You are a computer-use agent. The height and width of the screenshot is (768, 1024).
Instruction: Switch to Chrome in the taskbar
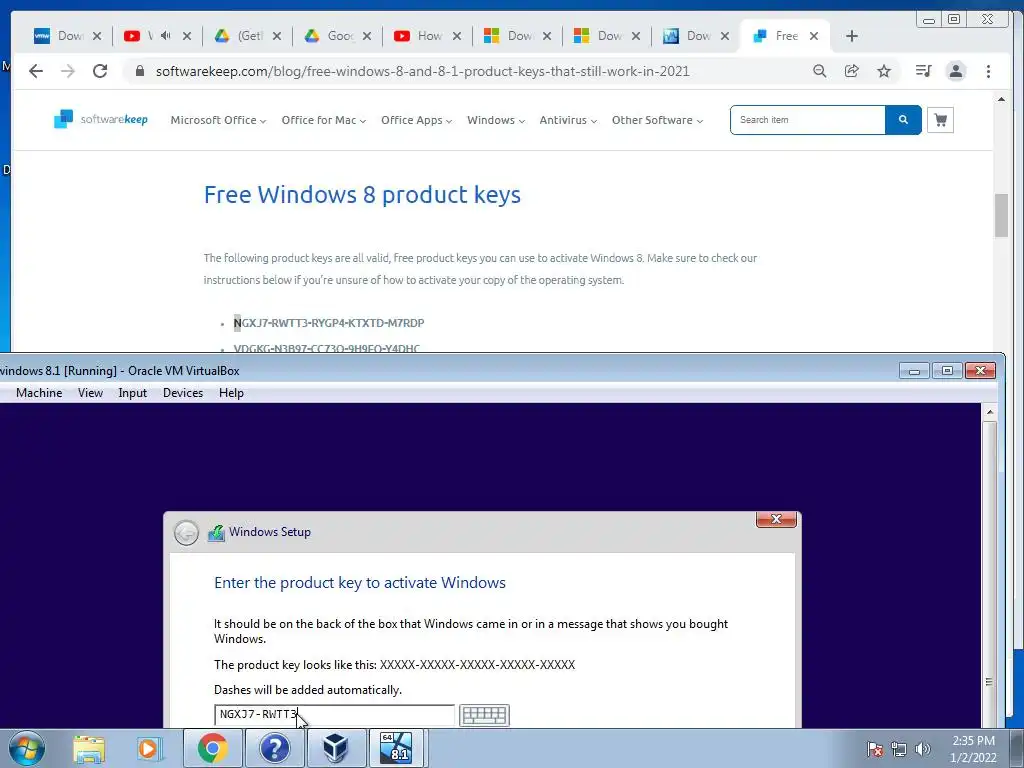213,748
